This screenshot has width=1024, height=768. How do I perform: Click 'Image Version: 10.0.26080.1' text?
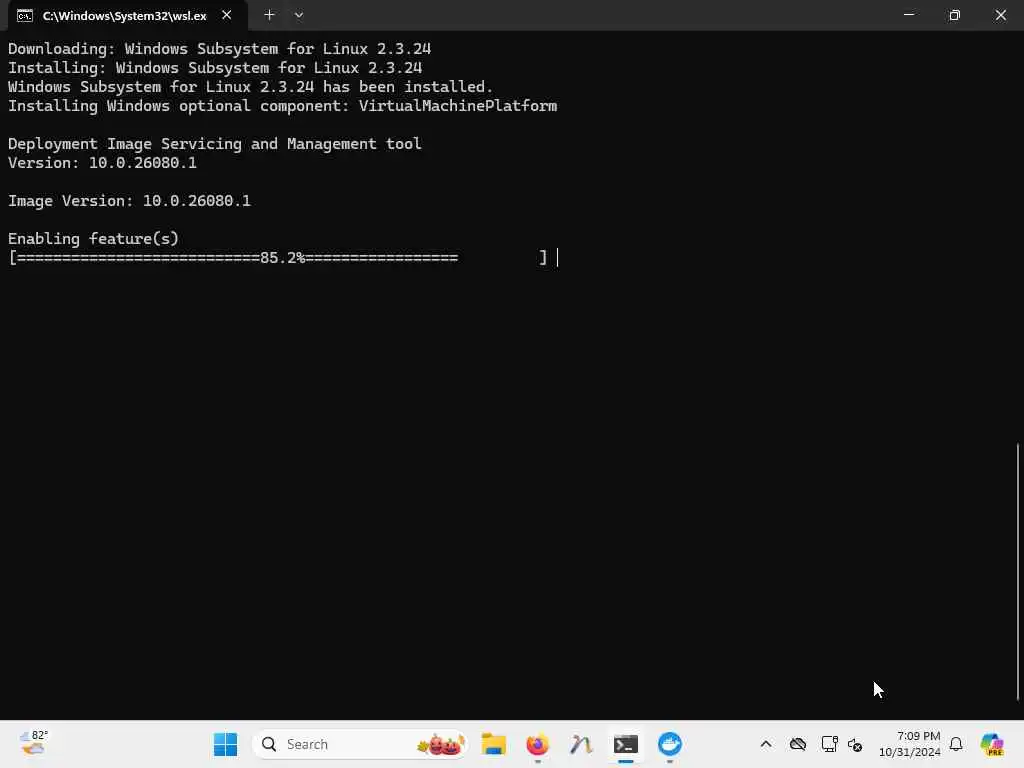click(x=129, y=200)
